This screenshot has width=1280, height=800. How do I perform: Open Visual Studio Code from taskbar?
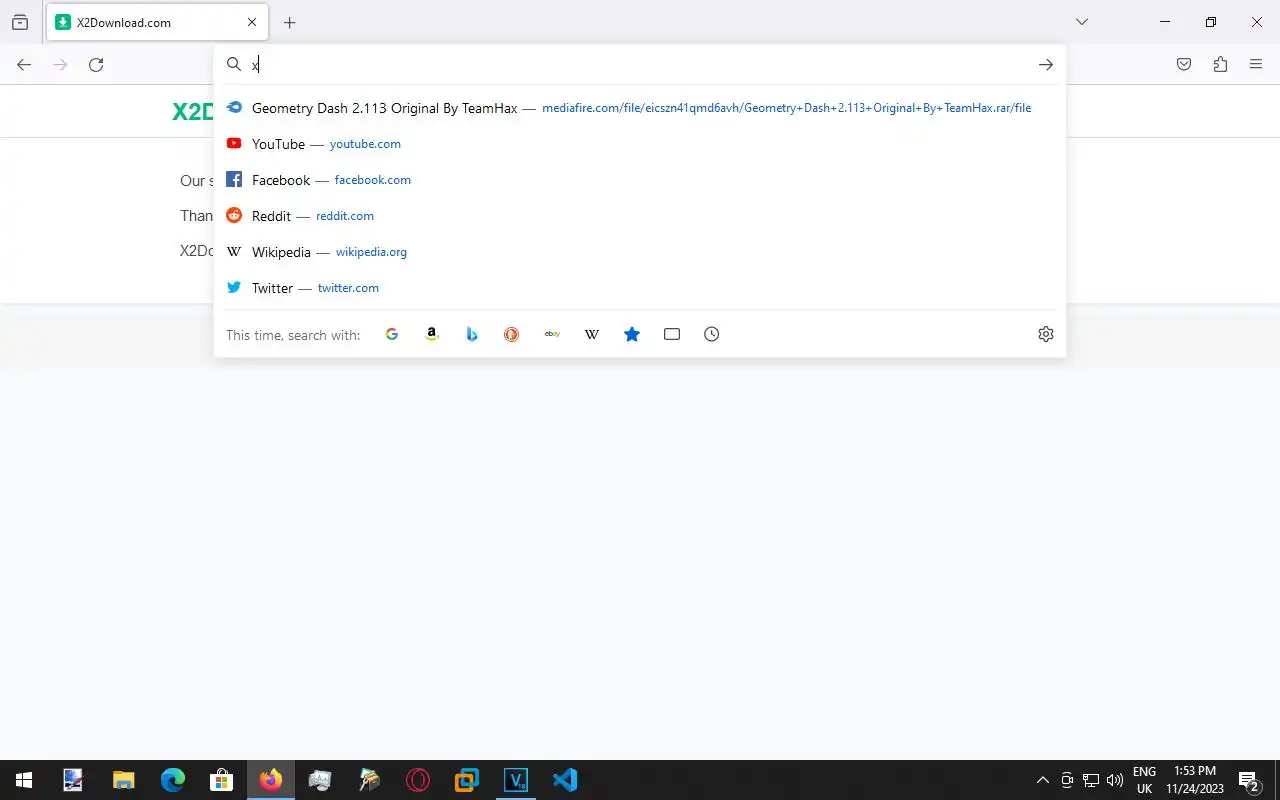(565, 780)
